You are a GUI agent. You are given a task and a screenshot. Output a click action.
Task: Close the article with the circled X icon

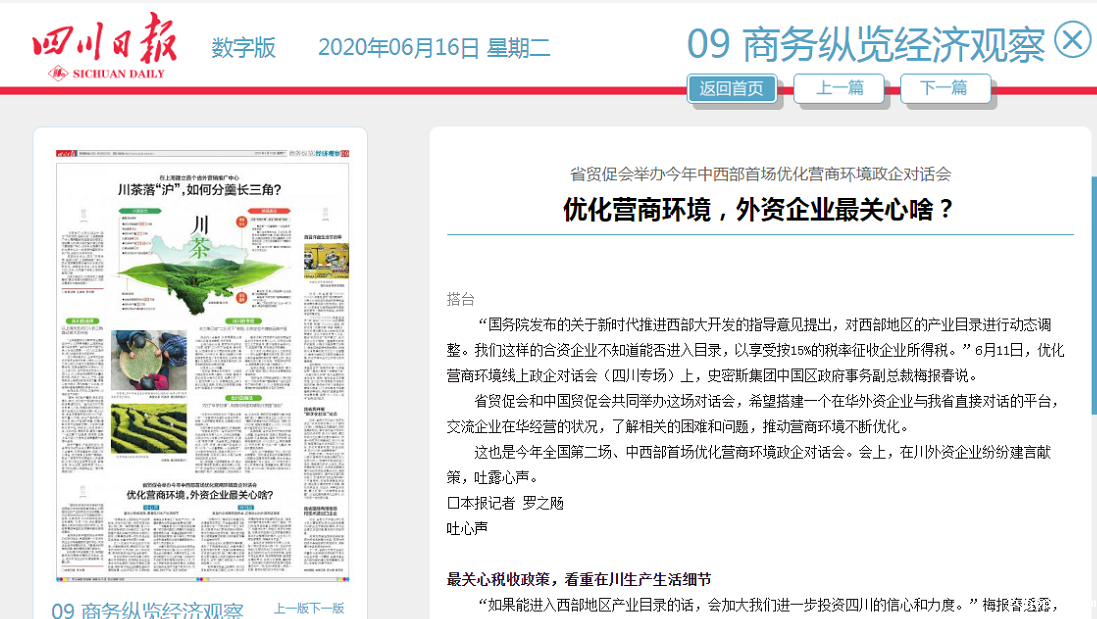pos(1072,41)
